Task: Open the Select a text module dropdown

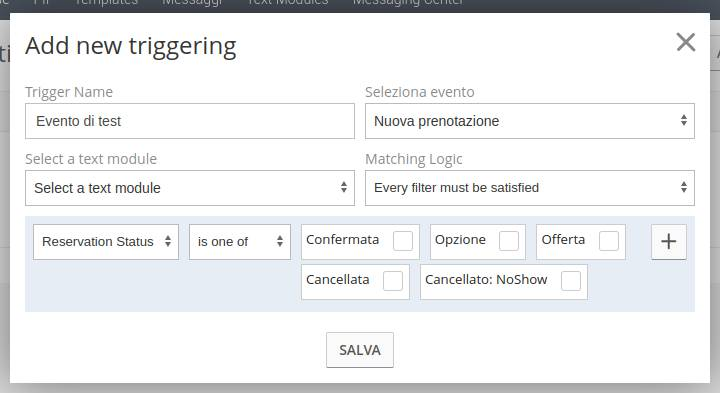Action: pyautogui.click(x=190, y=188)
